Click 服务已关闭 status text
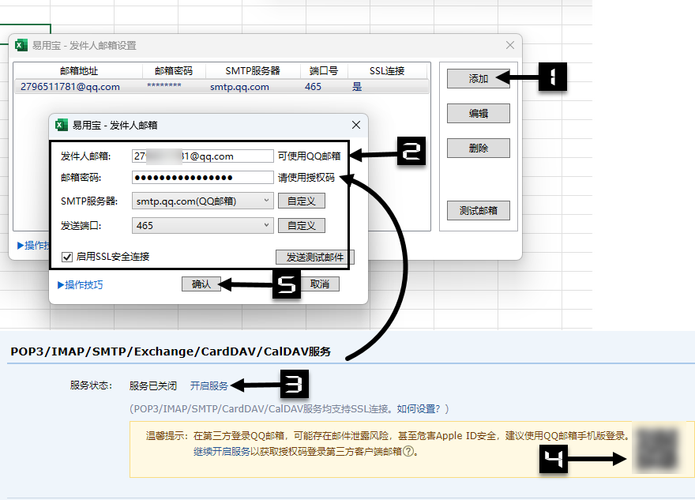 point(153,386)
